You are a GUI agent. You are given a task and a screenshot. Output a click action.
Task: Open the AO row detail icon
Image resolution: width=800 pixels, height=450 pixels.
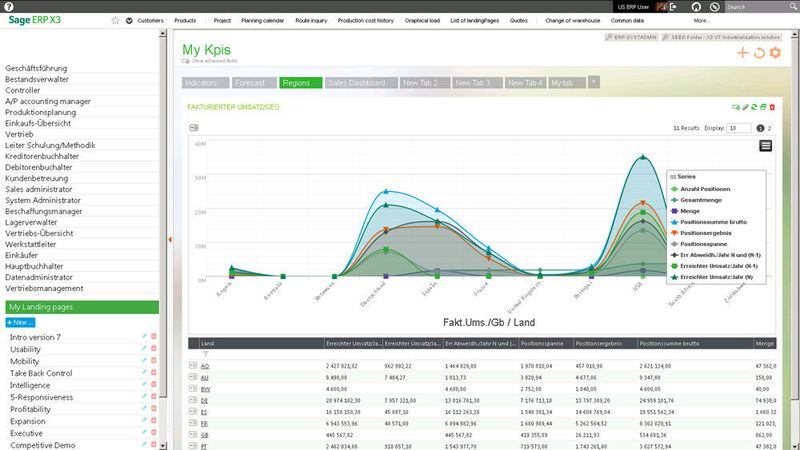193,365
